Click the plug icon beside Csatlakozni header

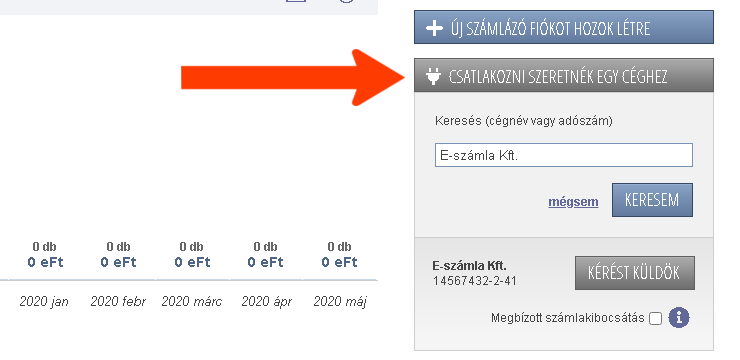[x=433, y=76]
